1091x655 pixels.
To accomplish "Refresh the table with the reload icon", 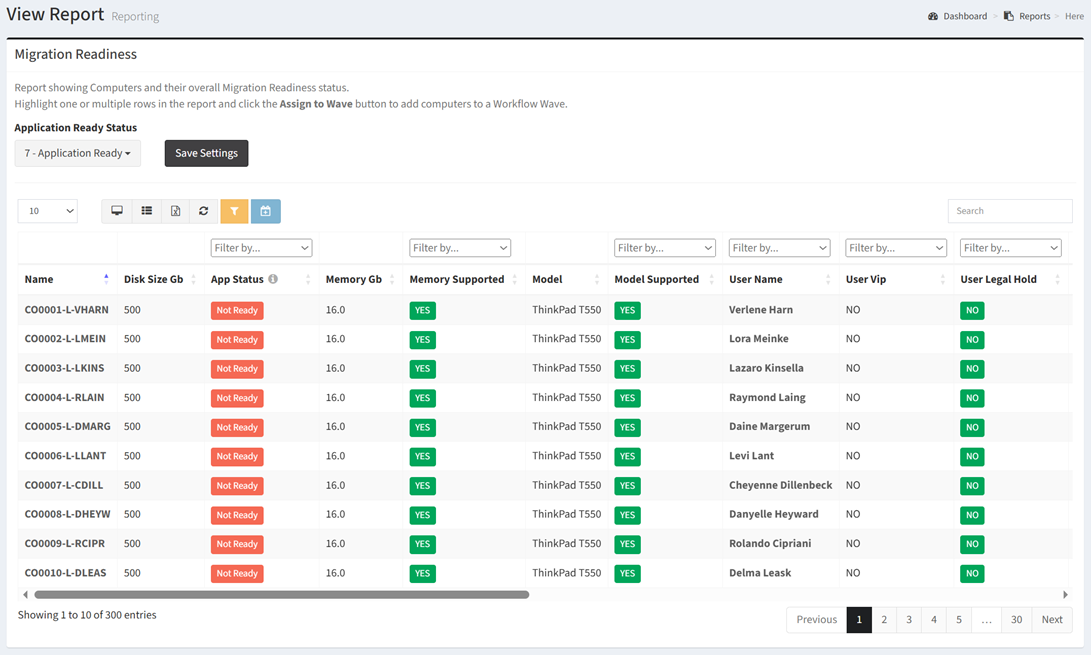I will pyautogui.click(x=204, y=211).
